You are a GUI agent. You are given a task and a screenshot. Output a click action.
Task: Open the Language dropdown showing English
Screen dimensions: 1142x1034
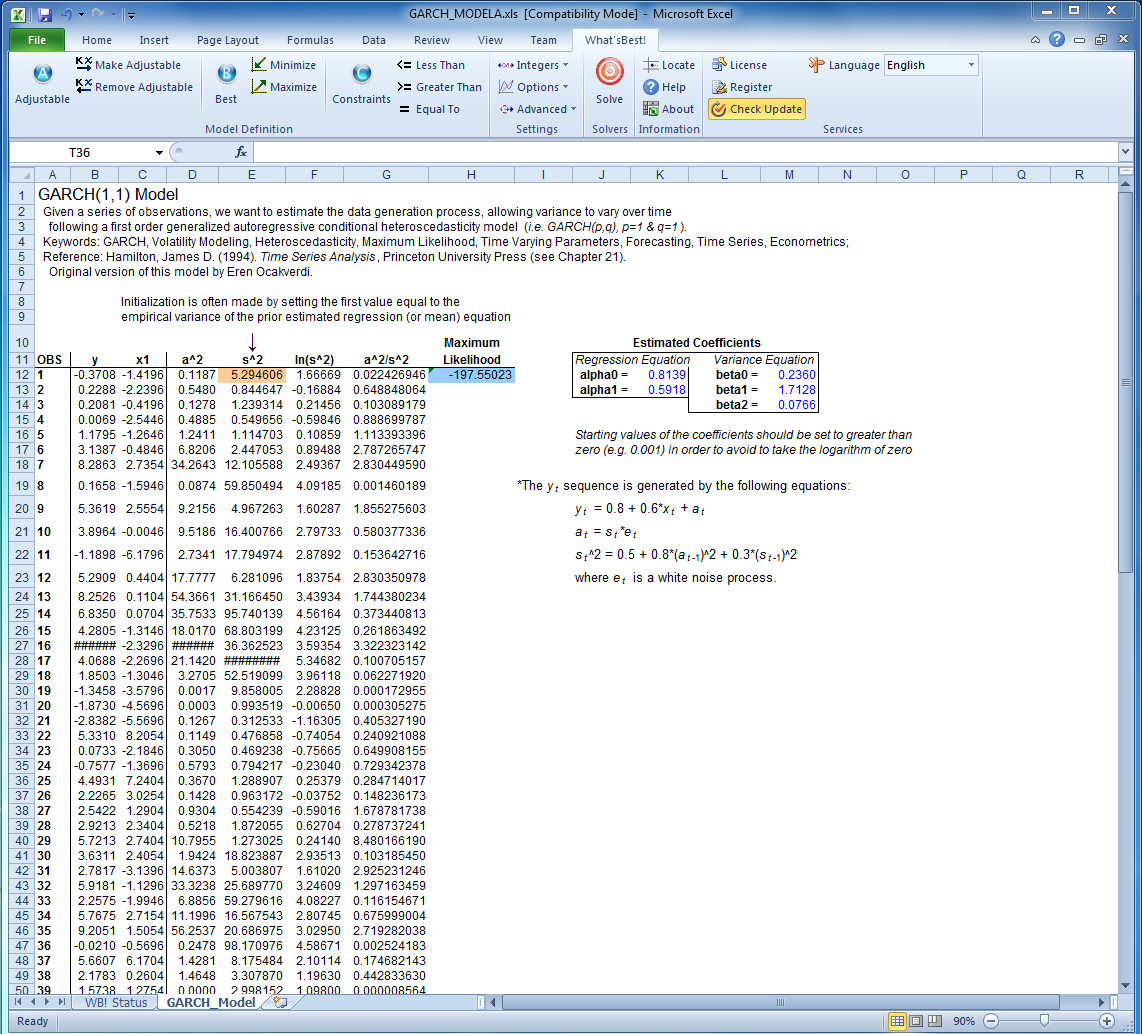click(x=930, y=65)
